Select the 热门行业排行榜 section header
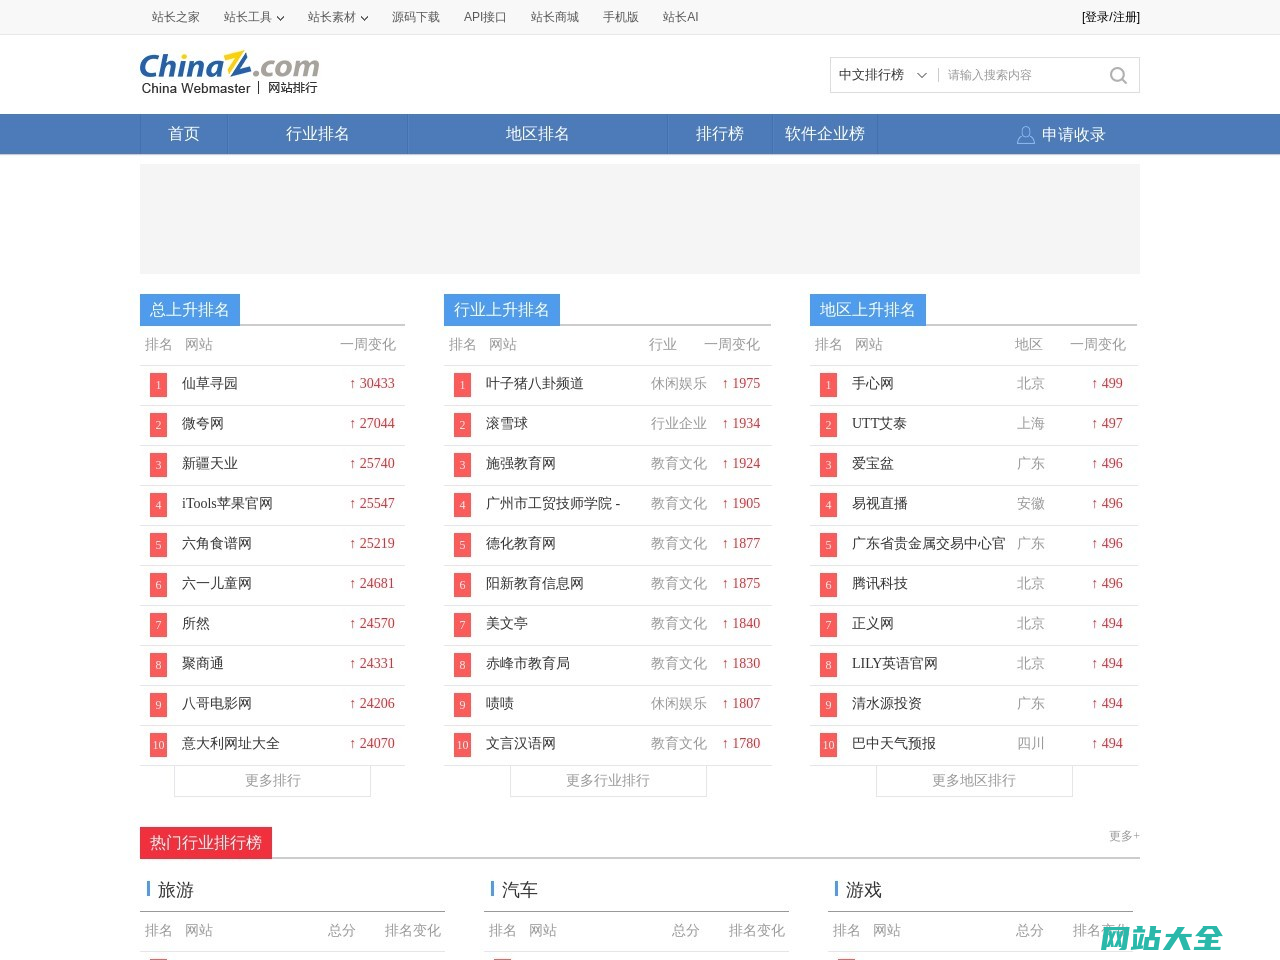This screenshot has width=1280, height=960. pyautogui.click(x=206, y=843)
